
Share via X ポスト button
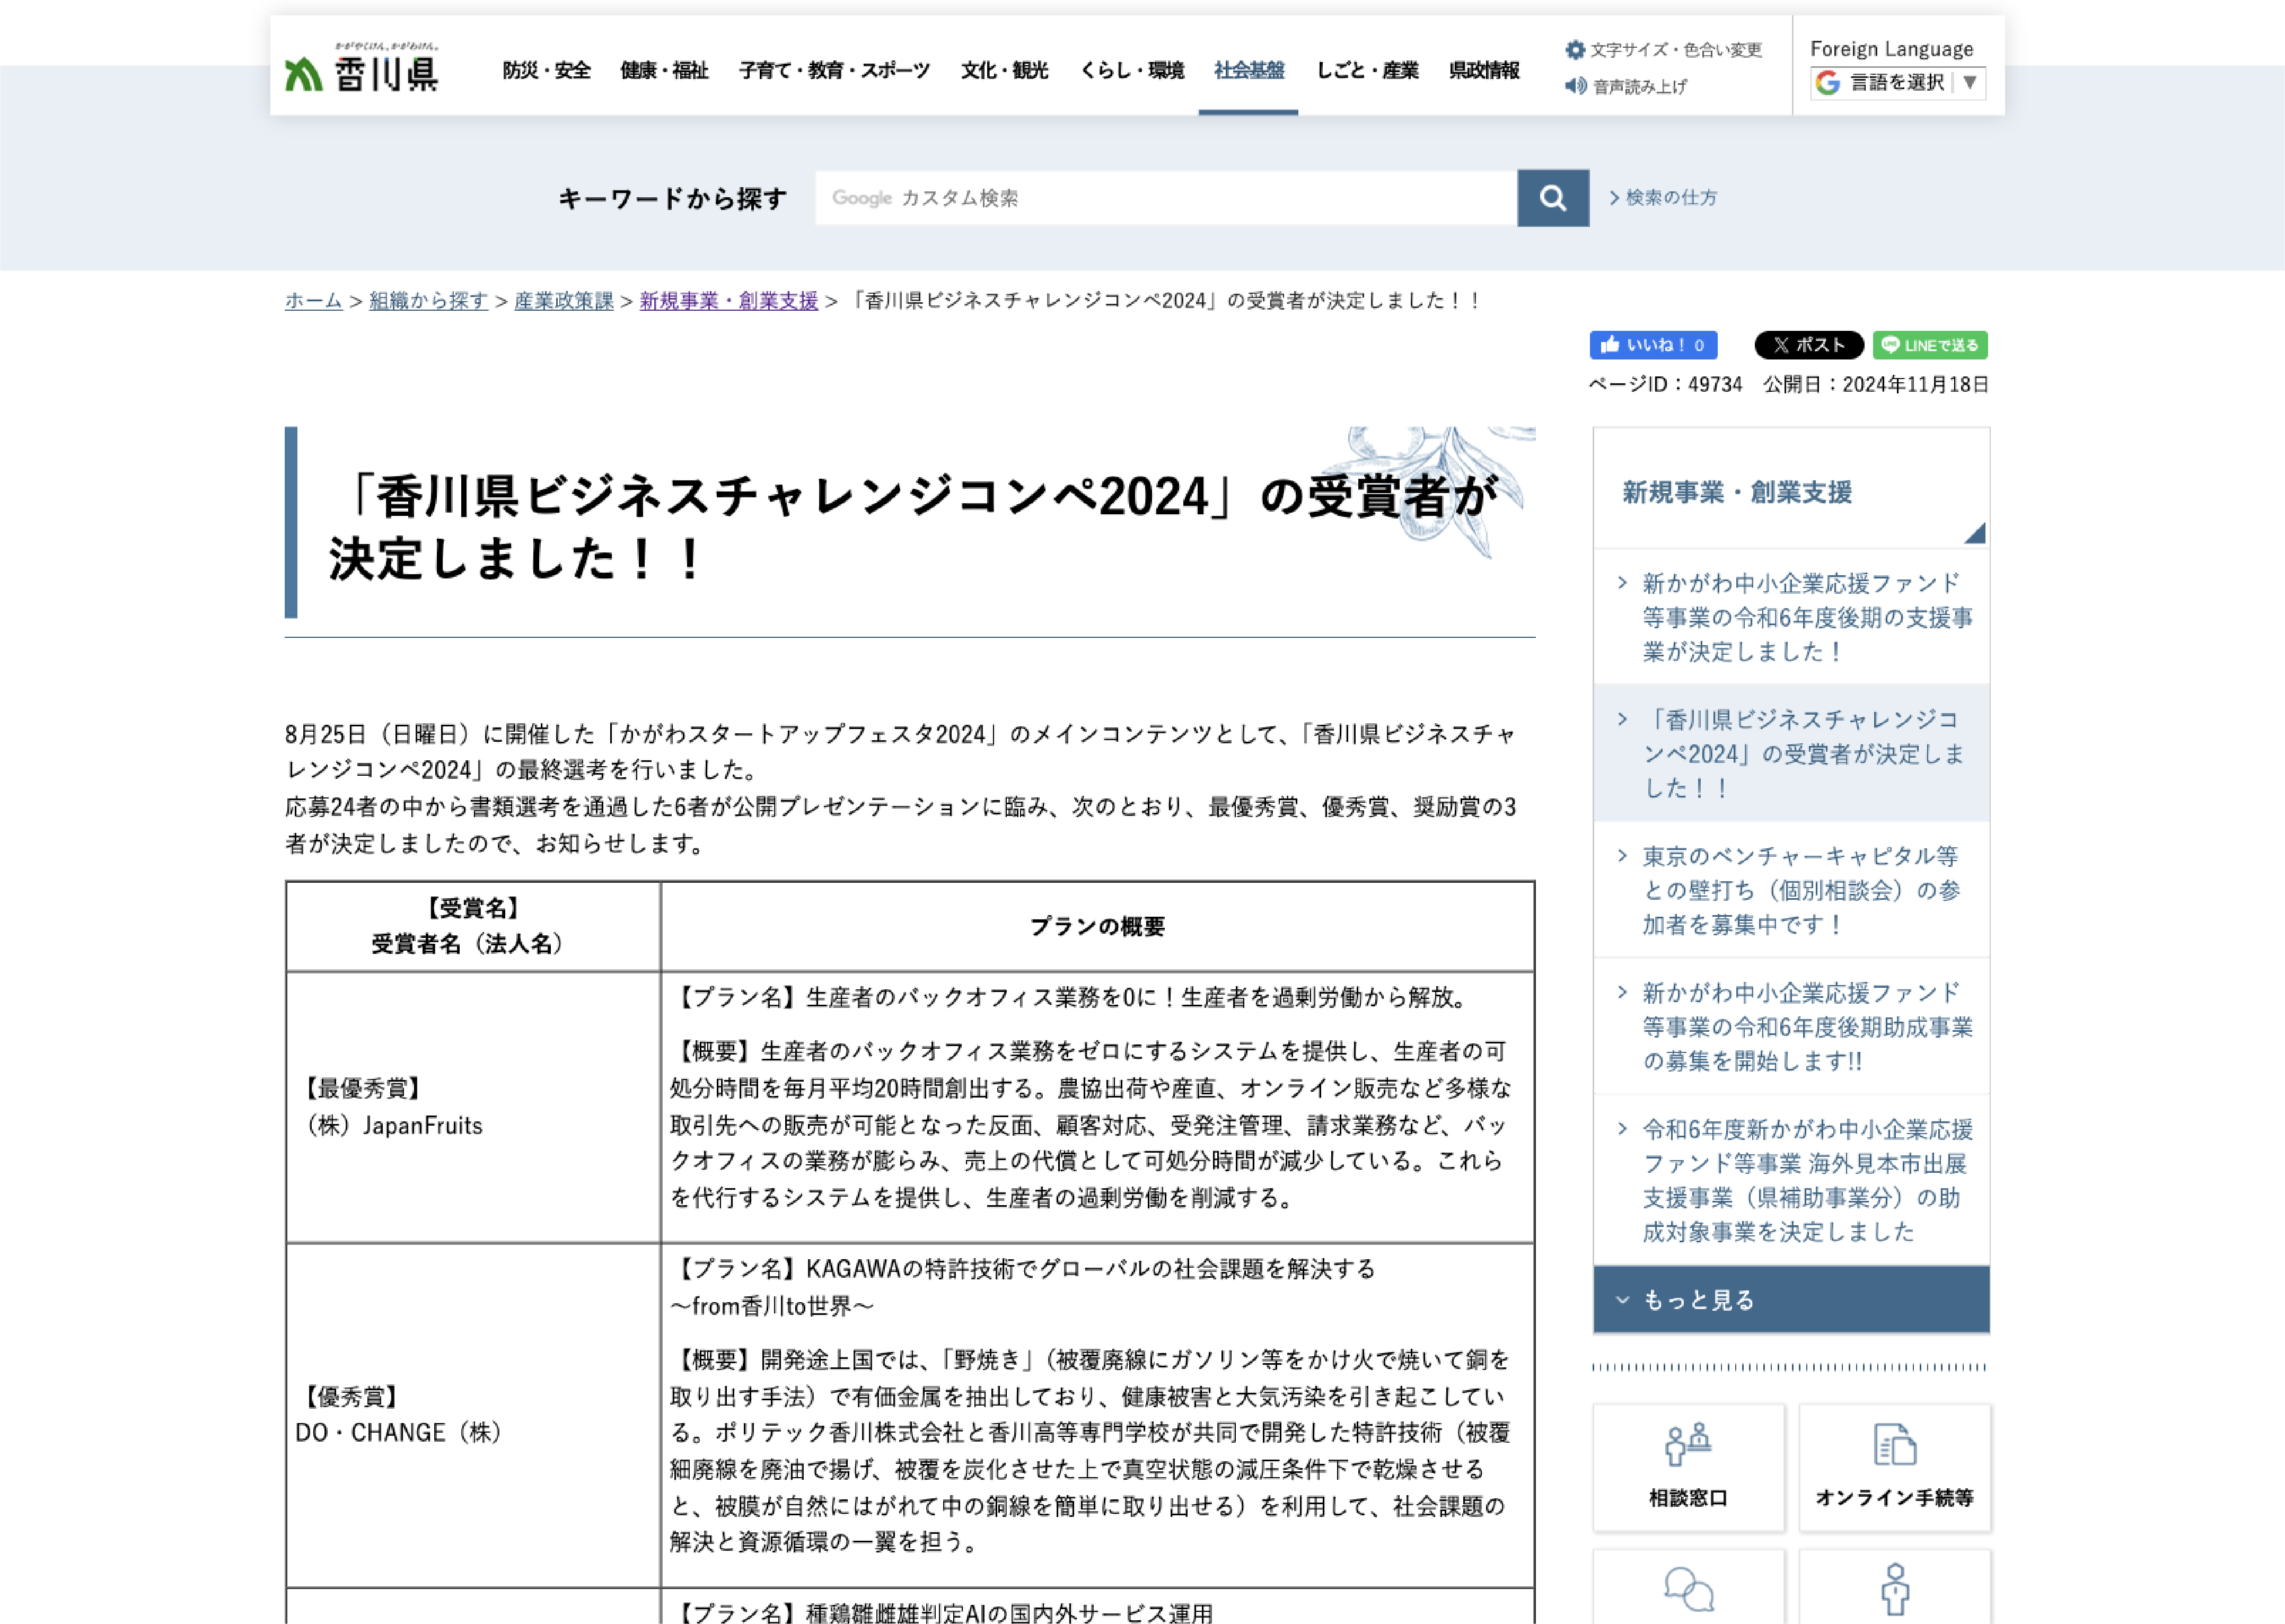[1809, 345]
